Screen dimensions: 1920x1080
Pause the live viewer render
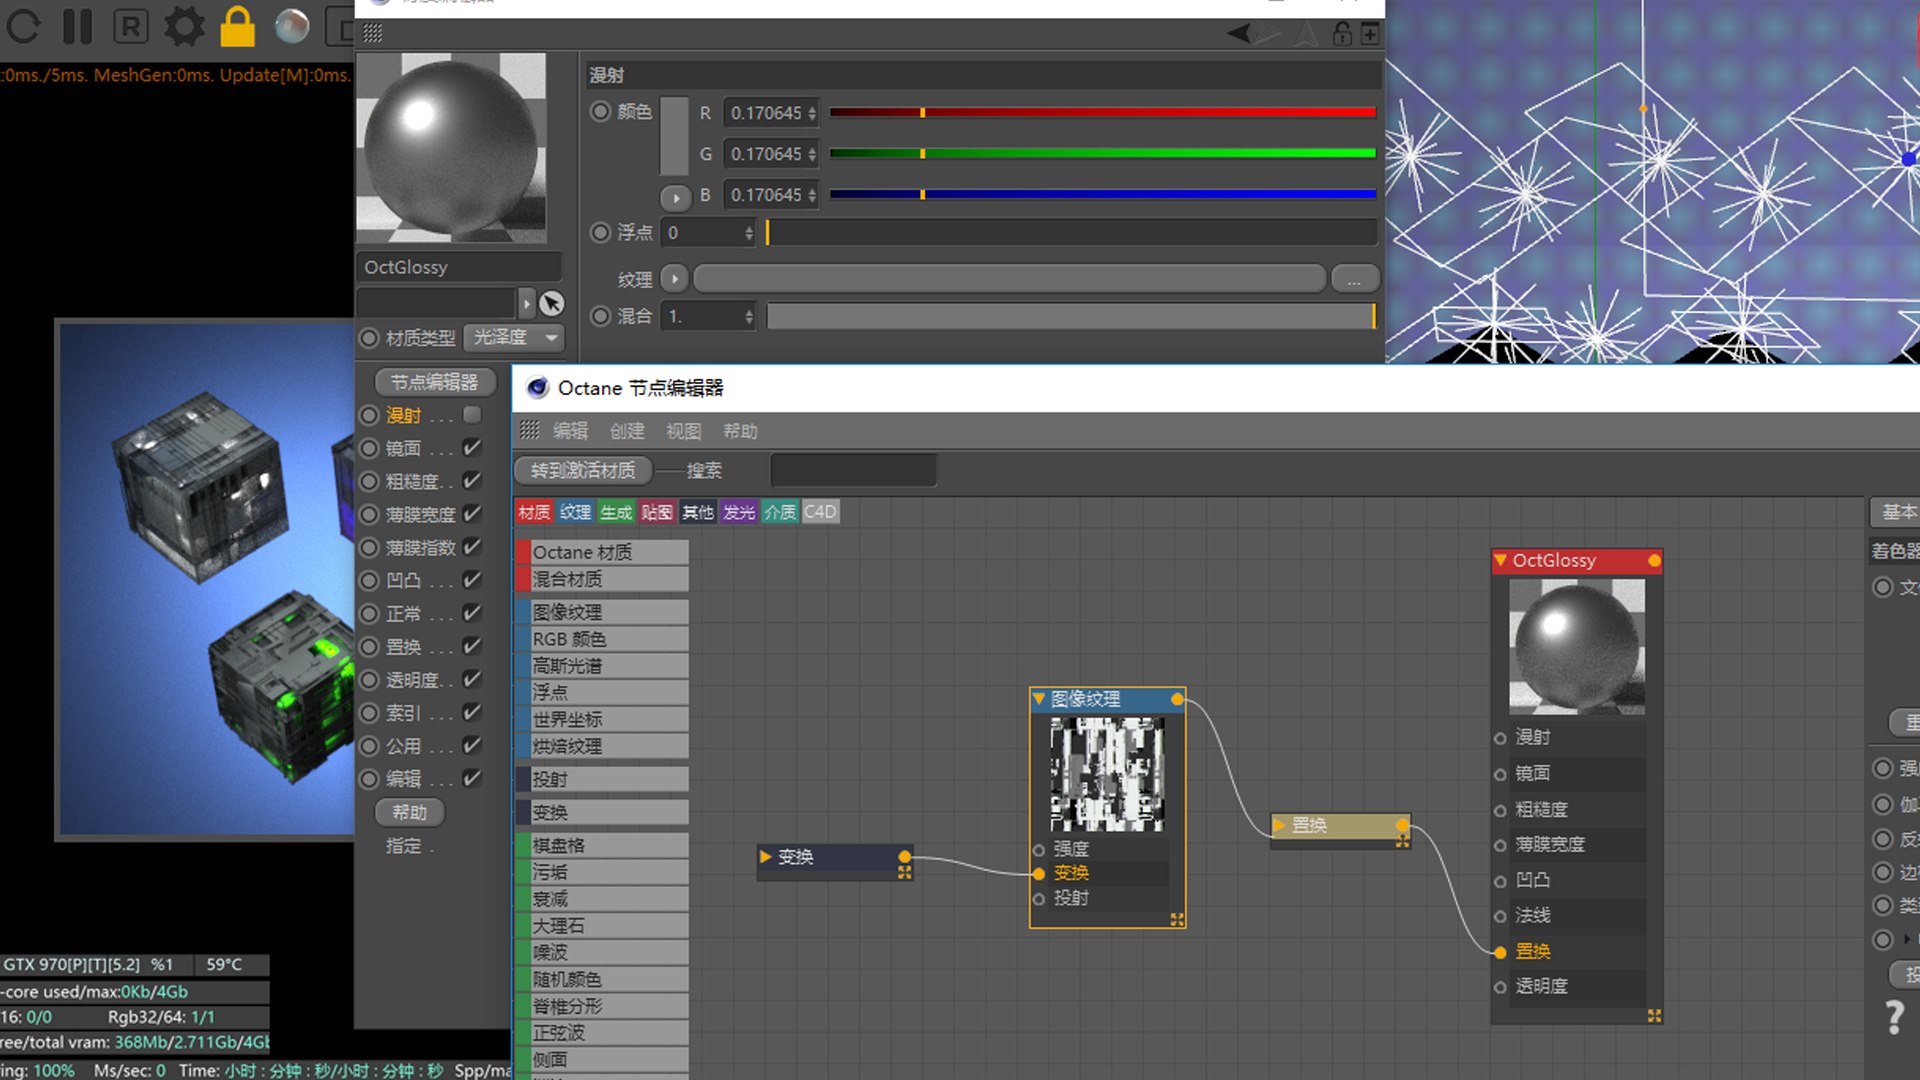(77, 27)
